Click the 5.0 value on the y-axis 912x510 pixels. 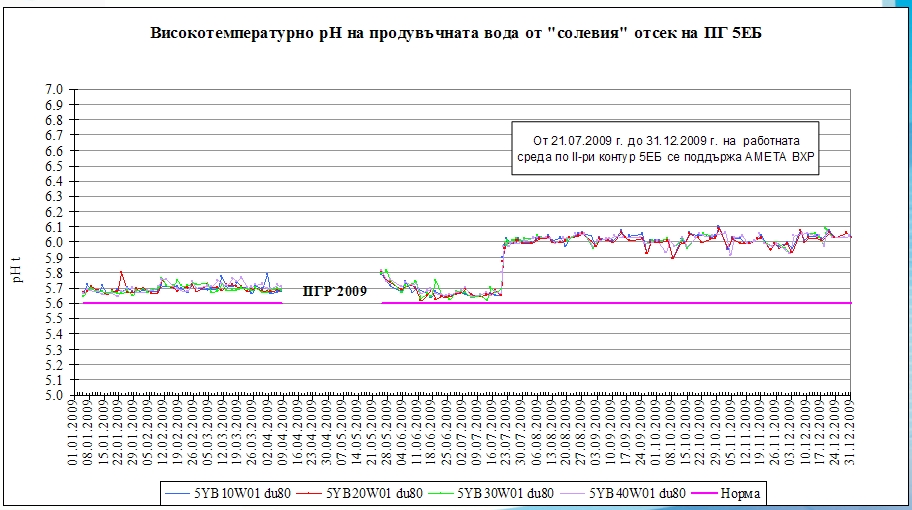click(55, 395)
